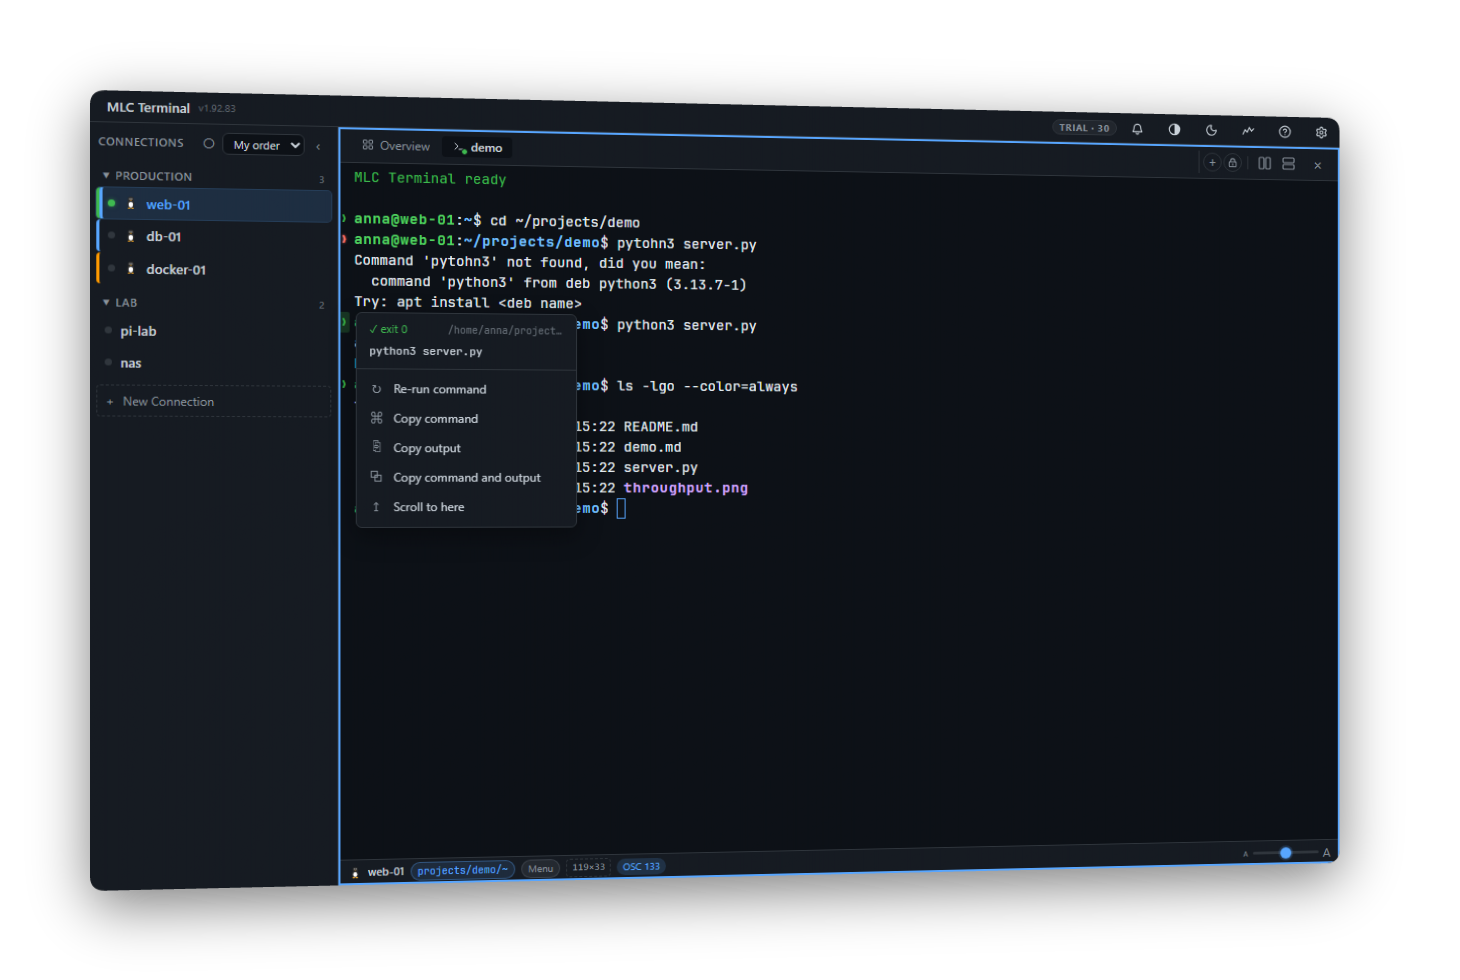
Task: Click the large A at the font slider's end
Action: coord(1326,853)
